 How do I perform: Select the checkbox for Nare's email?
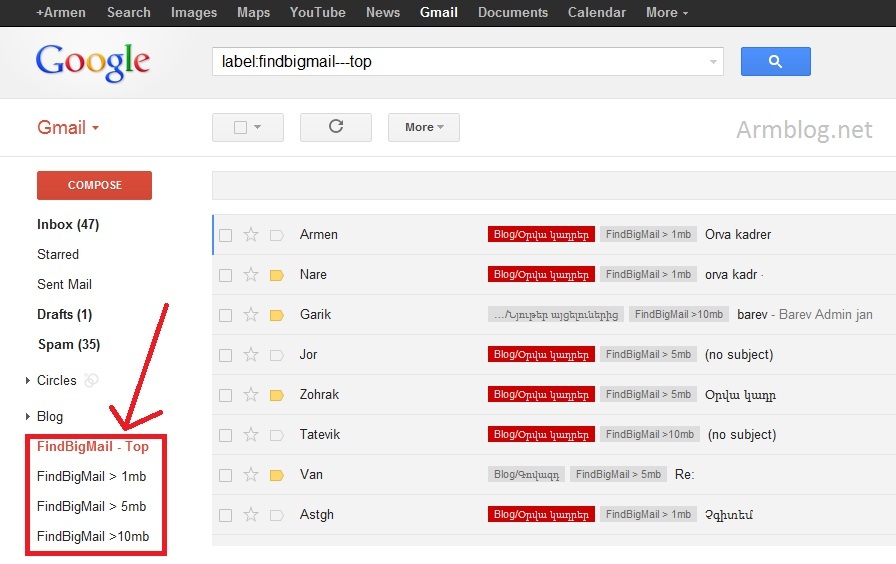(x=226, y=275)
